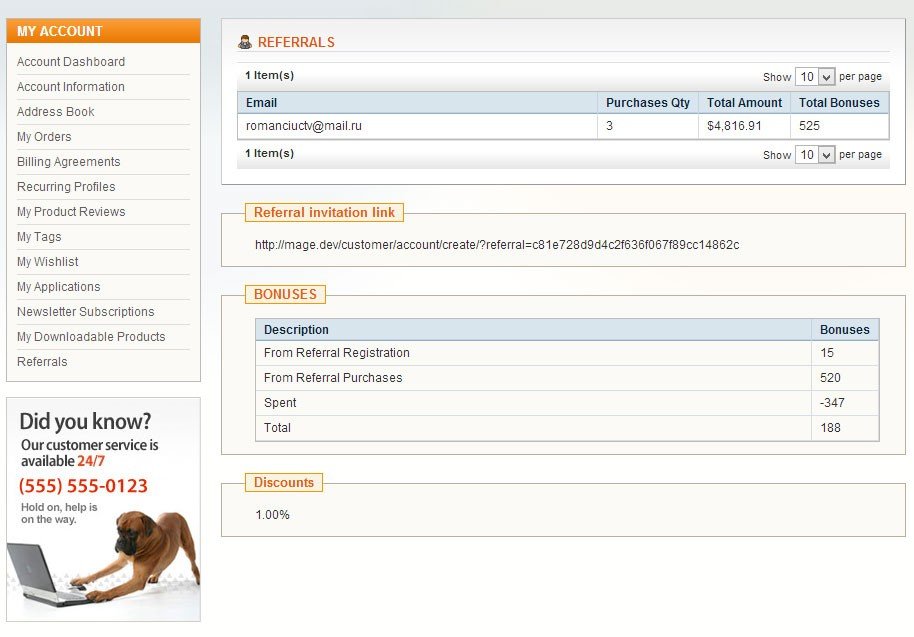
Task: Click the Referral invitation link legend
Action: 324,212
